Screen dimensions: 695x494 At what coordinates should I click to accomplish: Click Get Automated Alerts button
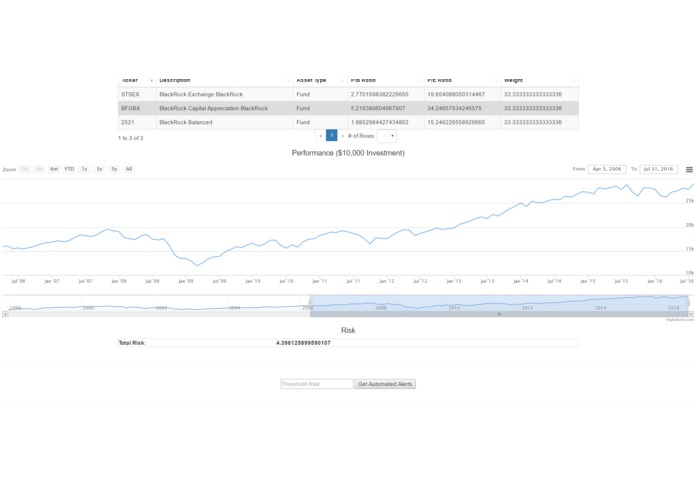click(385, 384)
